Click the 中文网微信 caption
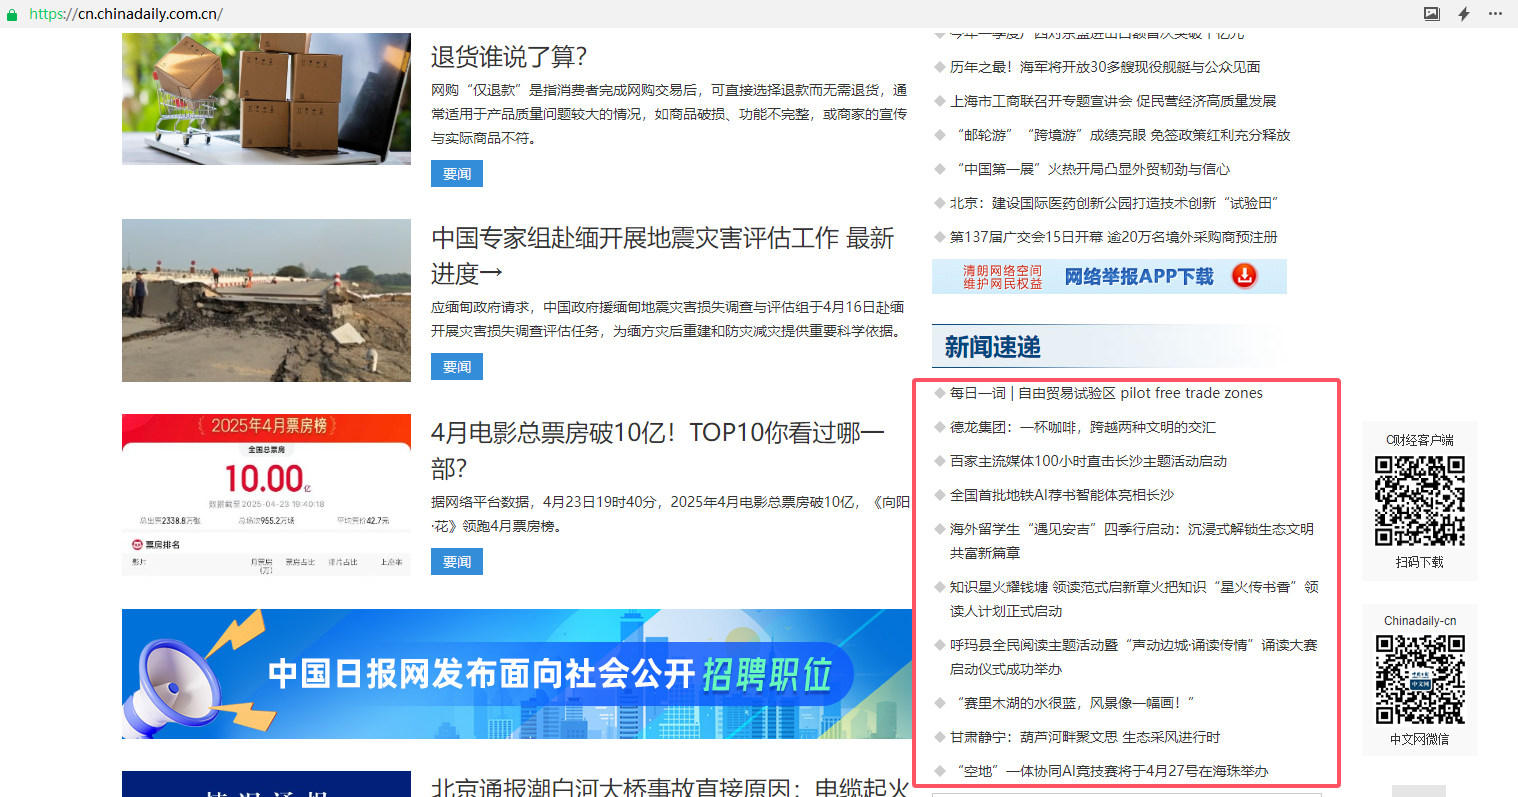The image size is (1518, 797). tap(1420, 739)
